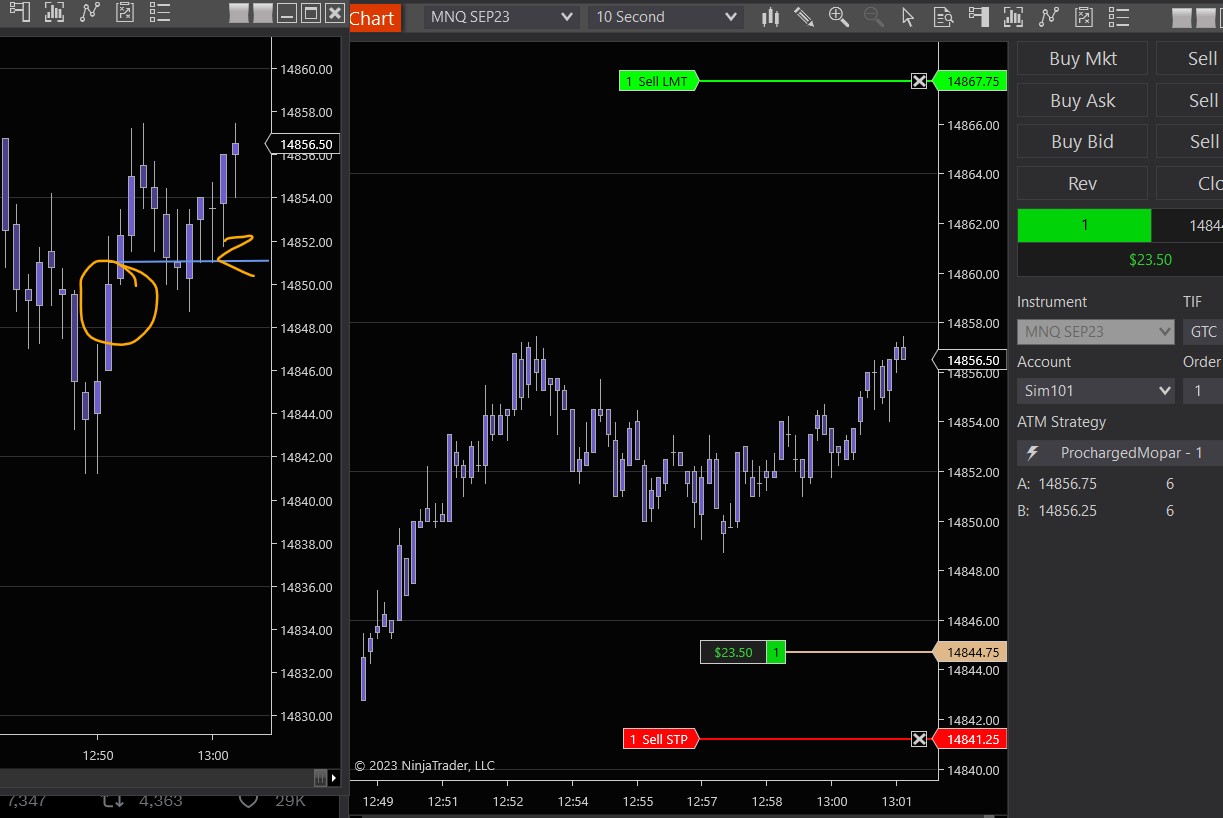Image resolution: width=1223 pixels, height=818 pixels.
Task: Click 14856.50 last price marker in left chart
Action: (305, 144)
